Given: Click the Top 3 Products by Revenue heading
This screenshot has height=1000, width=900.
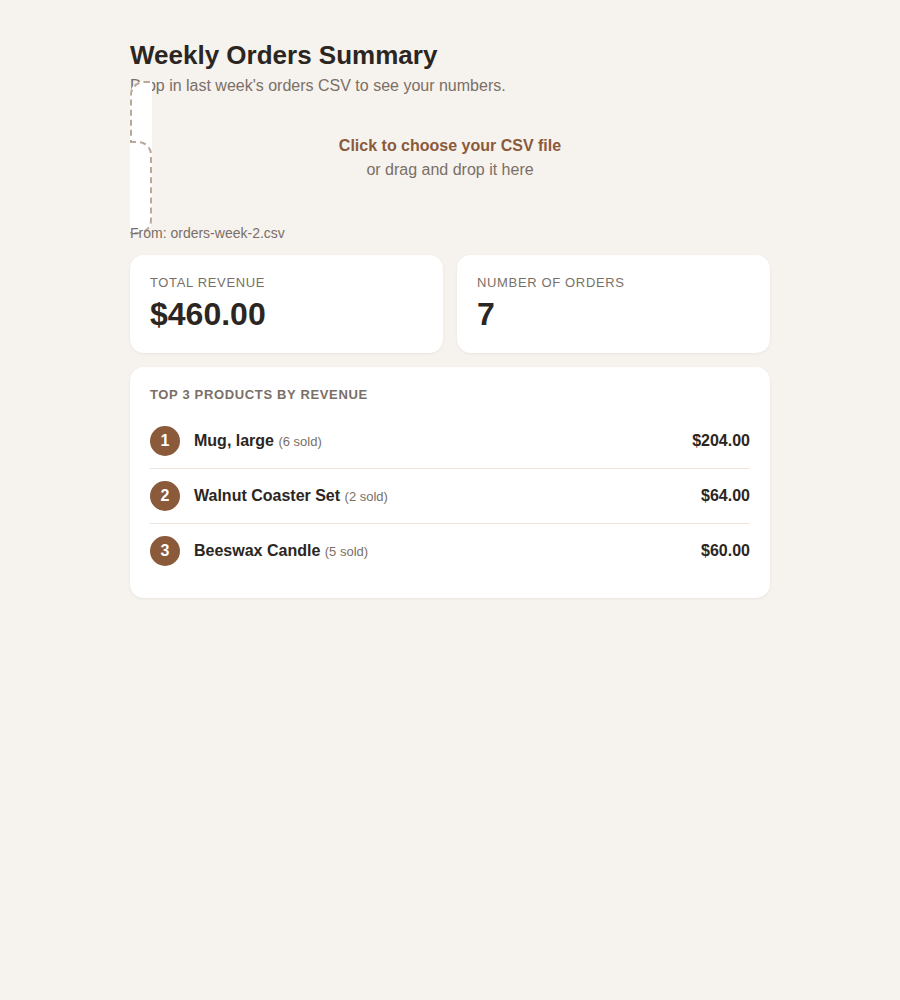Looking at the screenshot, I should [x=258, y=395].
